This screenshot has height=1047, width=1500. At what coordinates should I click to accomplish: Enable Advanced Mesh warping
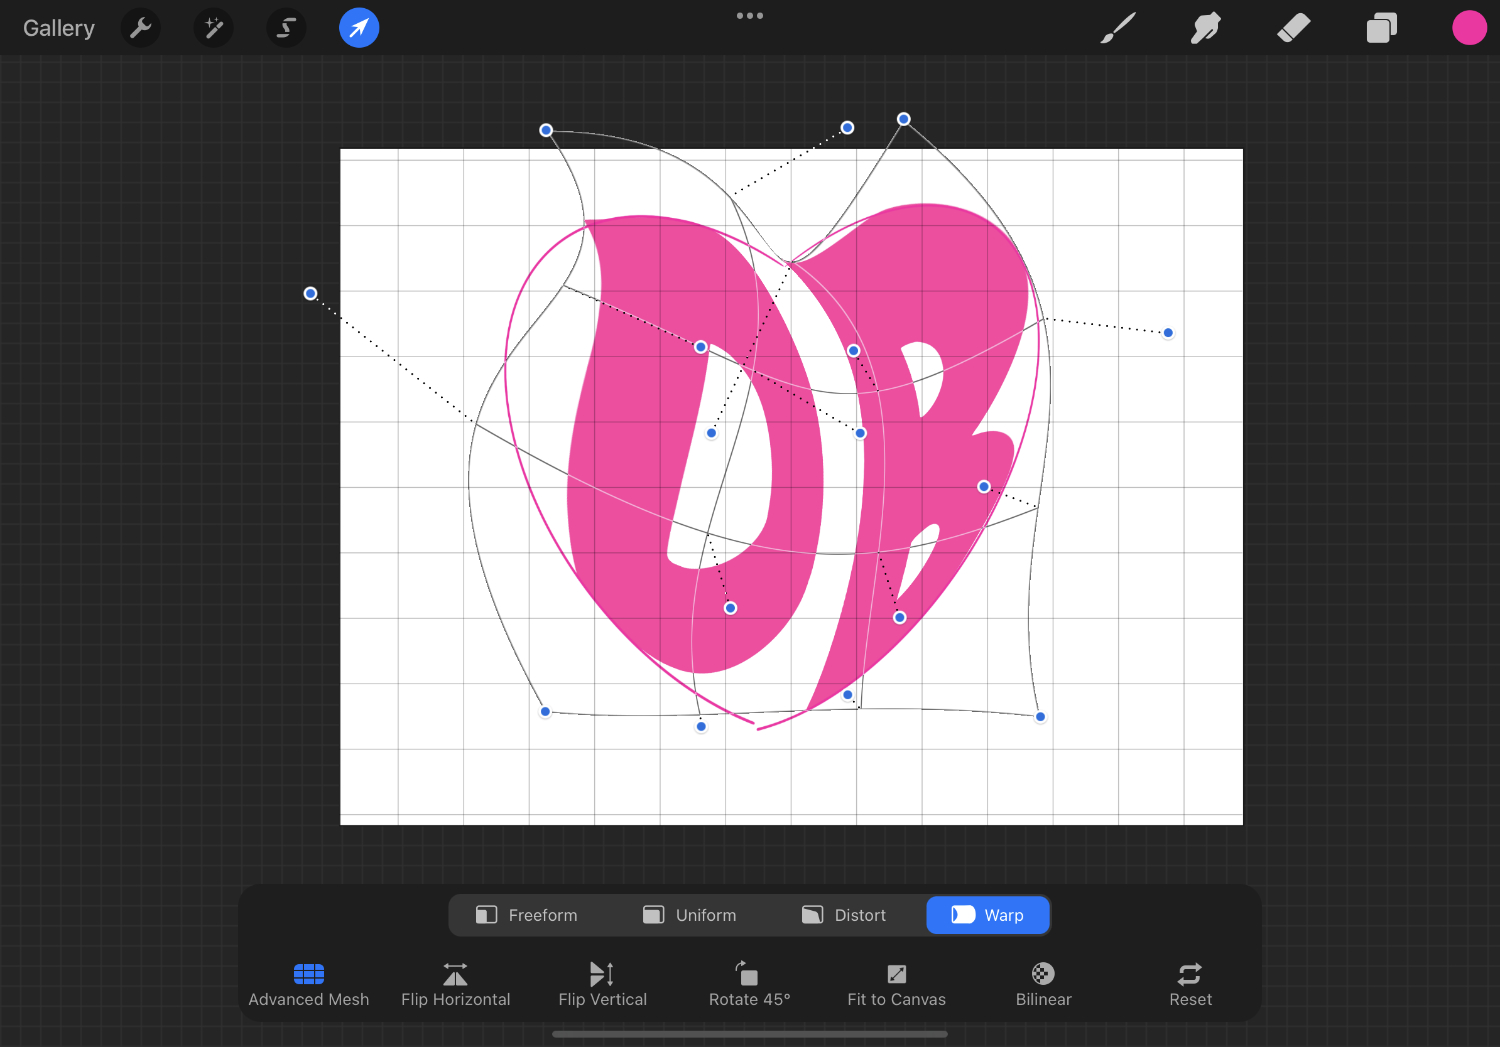pos(308,983)
